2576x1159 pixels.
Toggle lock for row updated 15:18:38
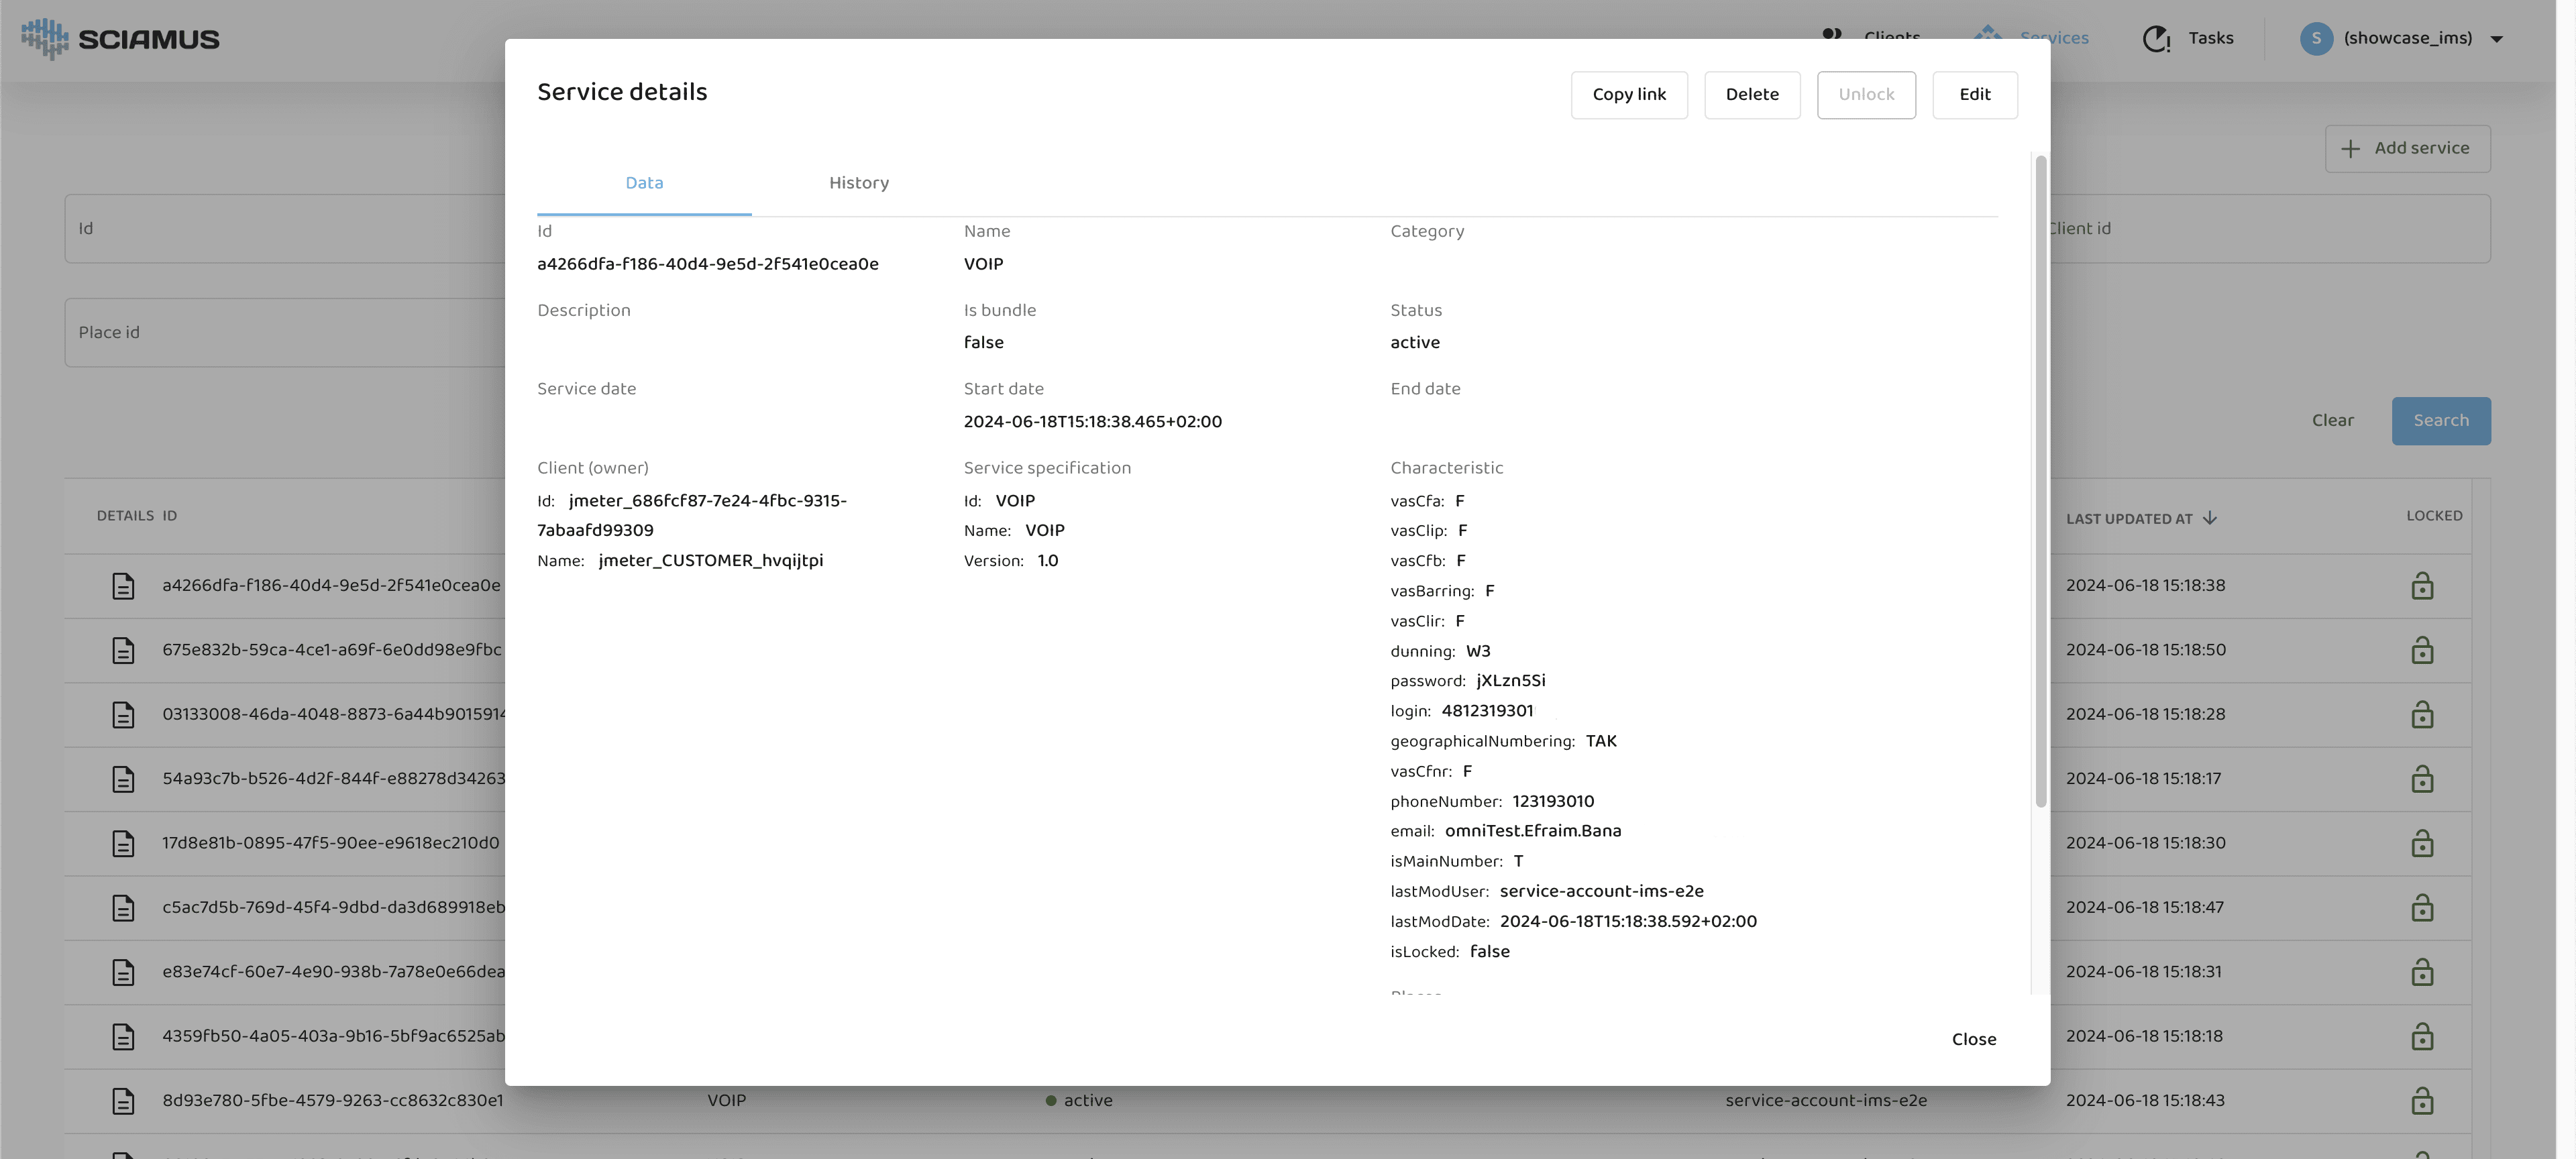pos(2422,586)
